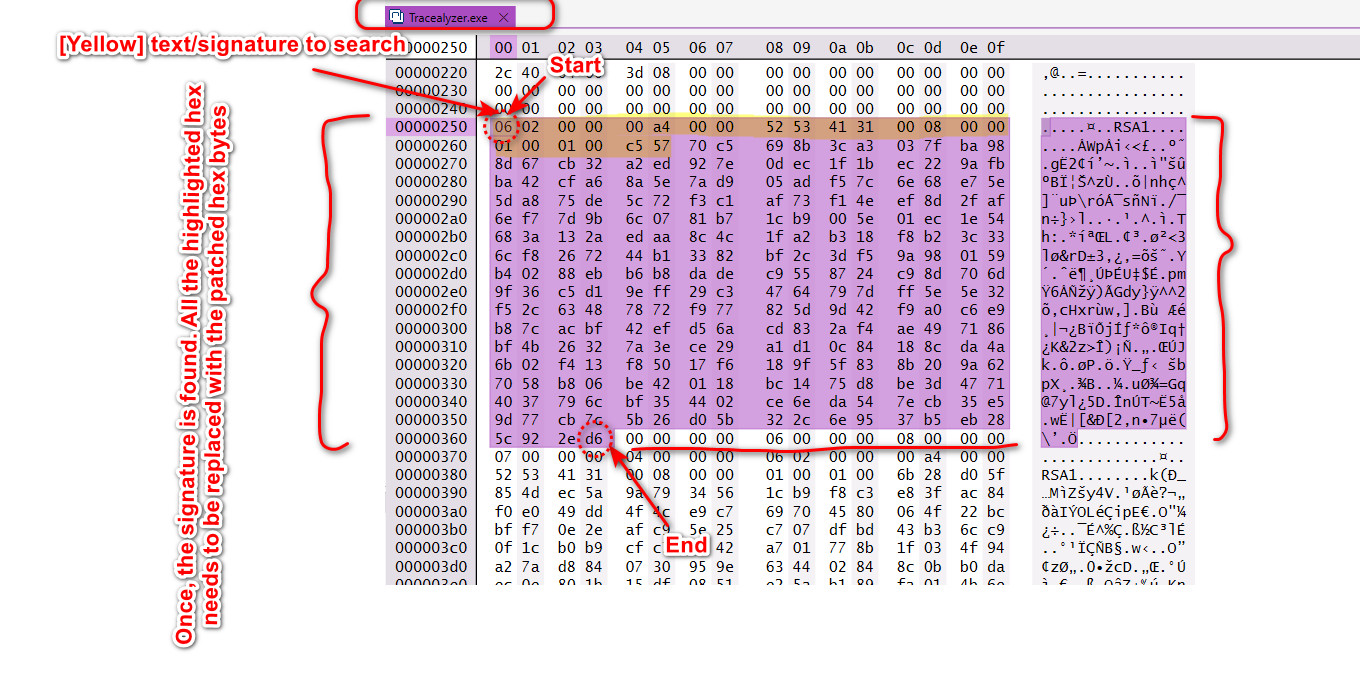Select byte cd in row 00000300
This screenshot has height=697, width=1360.
click(x=775, y=328)
